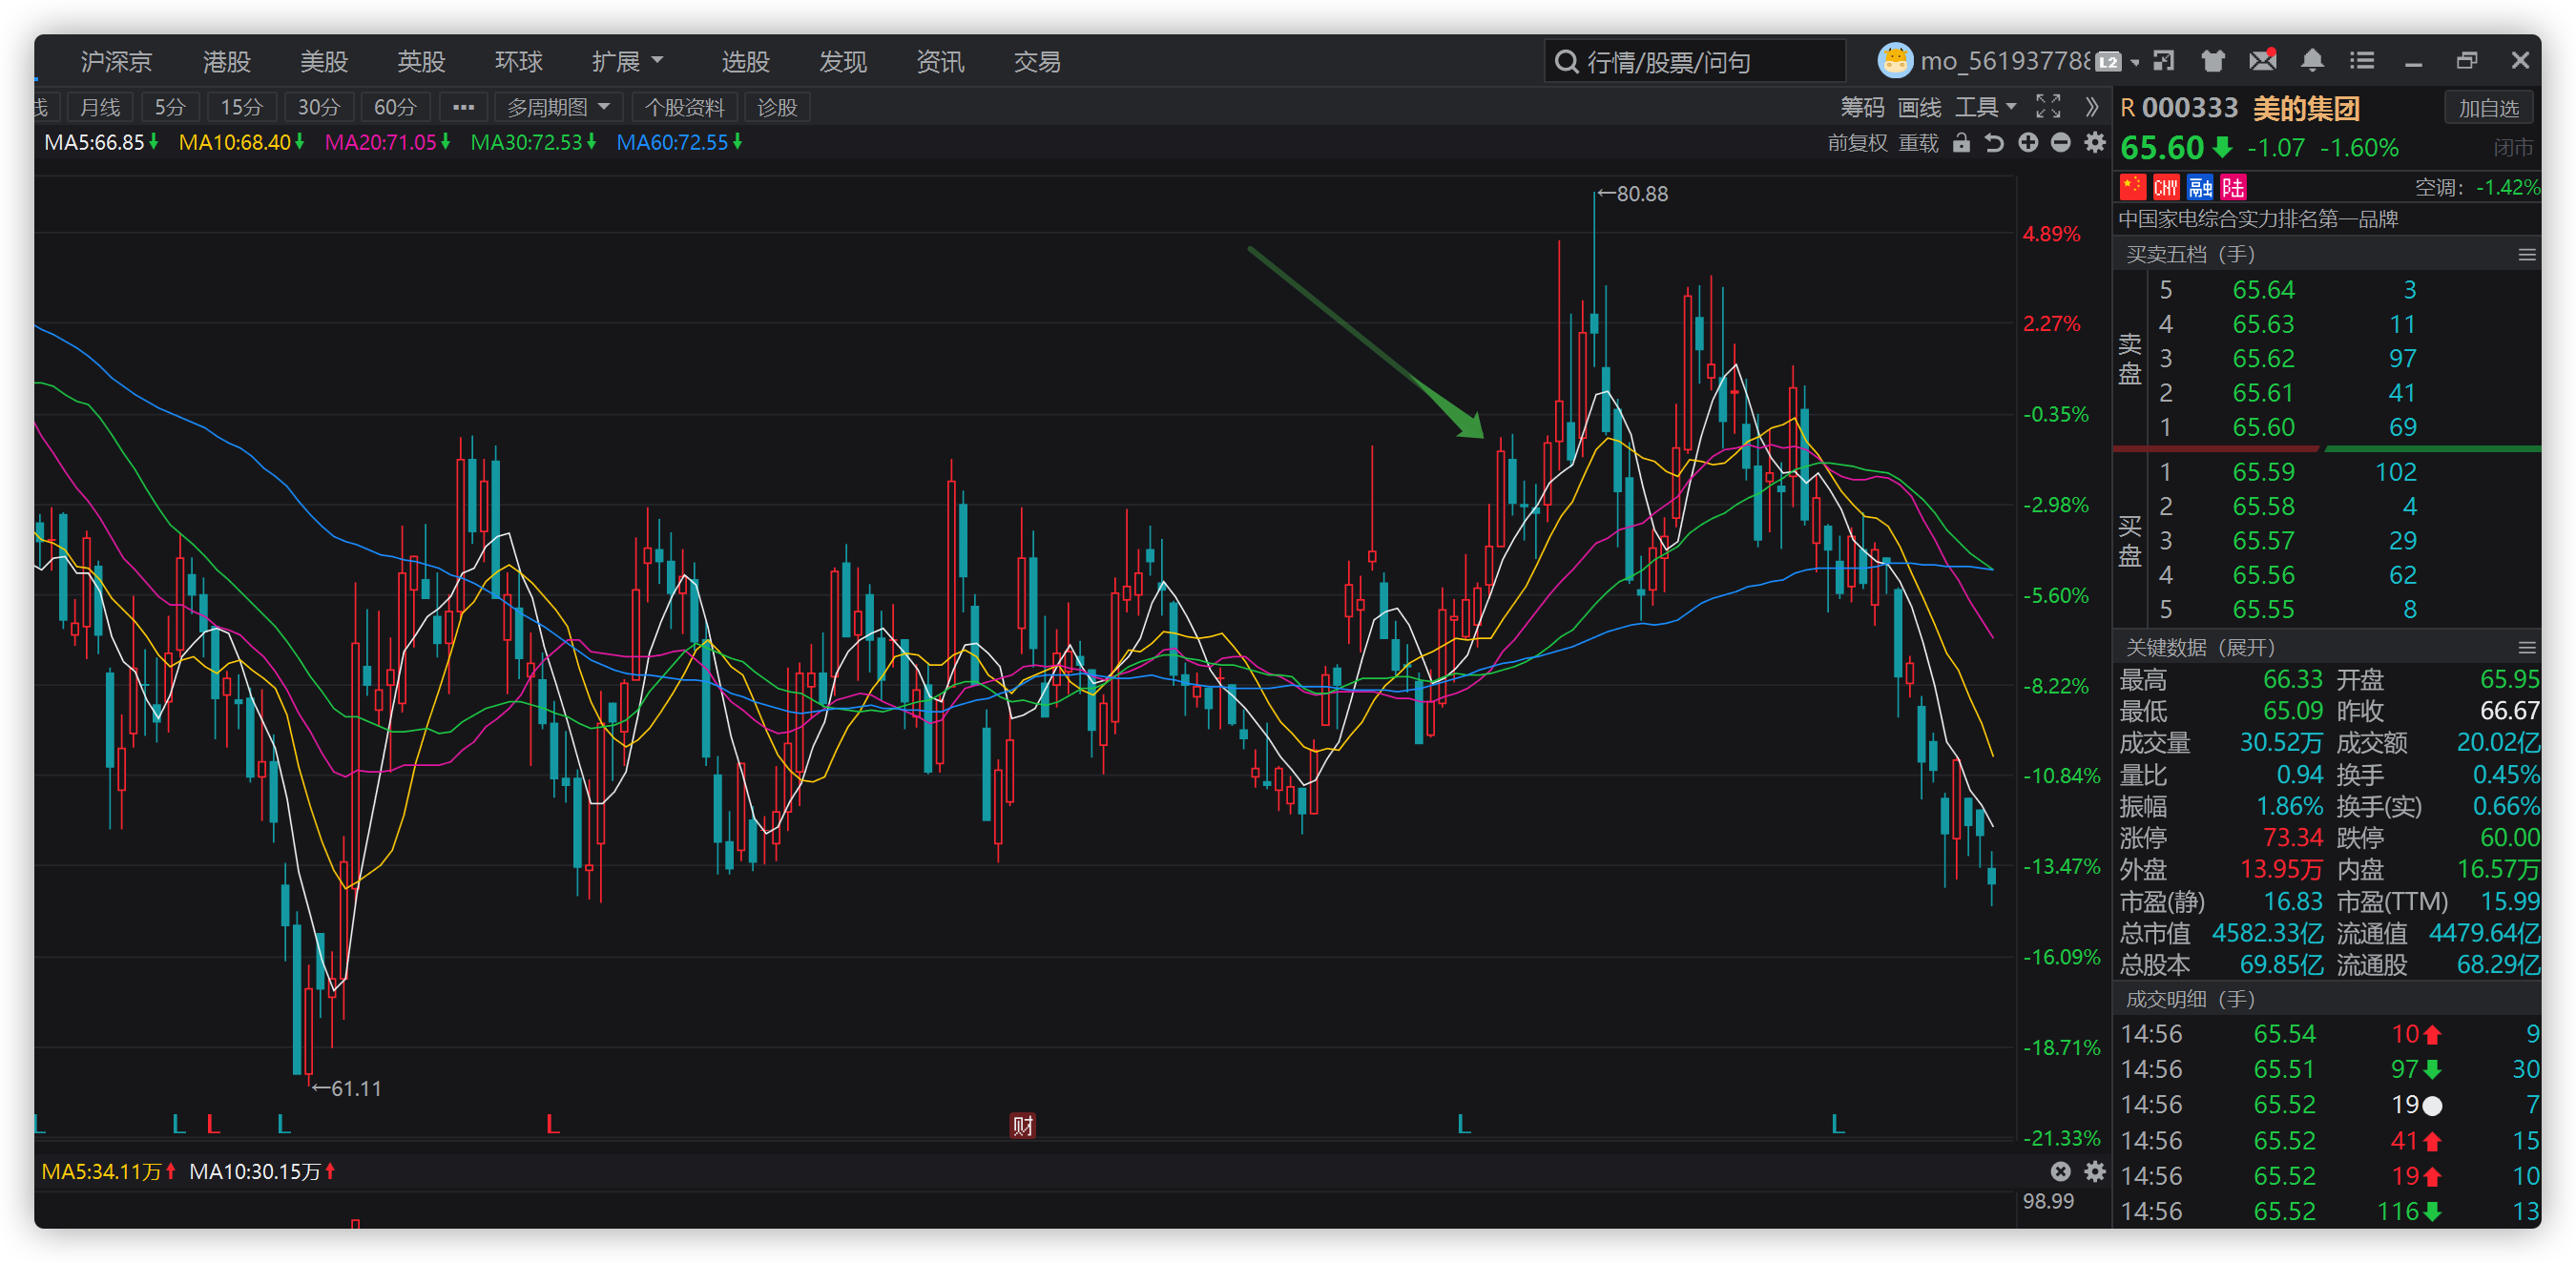The width and height of the screenshot is (2576, 1263).
Task: Open chart settings gear icon
Action: pos(2095,143)
